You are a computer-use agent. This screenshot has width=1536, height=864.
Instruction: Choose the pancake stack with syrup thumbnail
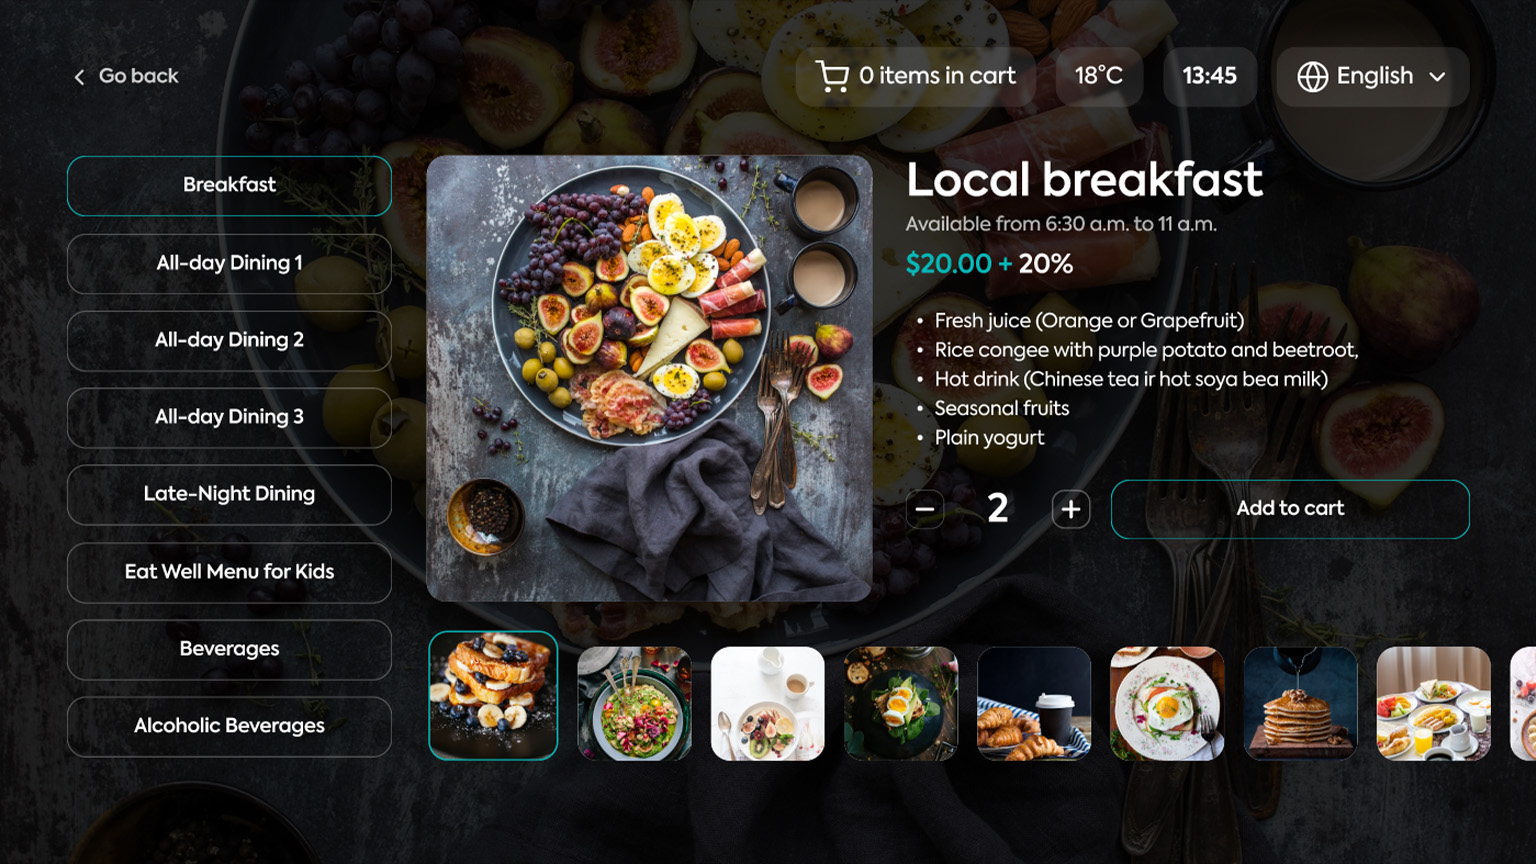tap(1300, 703)
